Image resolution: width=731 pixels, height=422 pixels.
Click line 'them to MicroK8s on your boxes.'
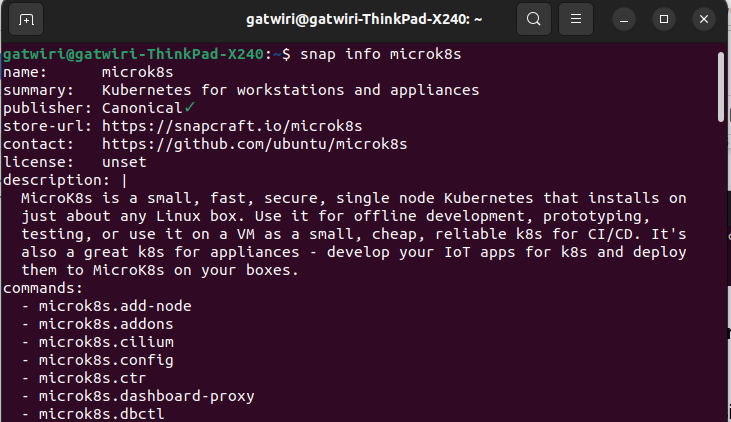tap(160, 270)
